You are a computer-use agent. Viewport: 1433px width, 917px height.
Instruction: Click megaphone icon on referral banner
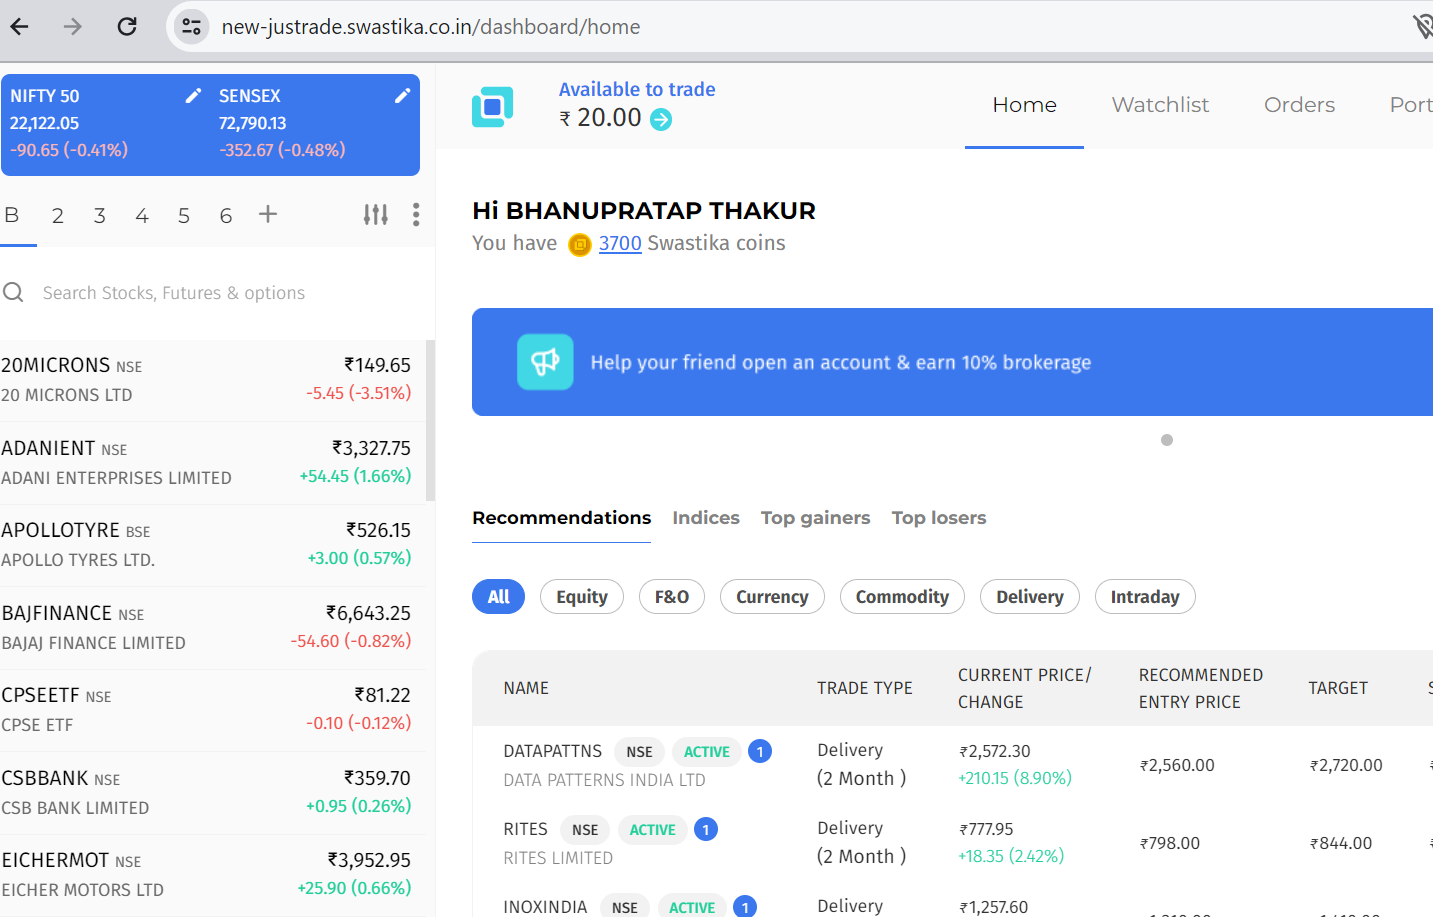click(x=545, y=362)
